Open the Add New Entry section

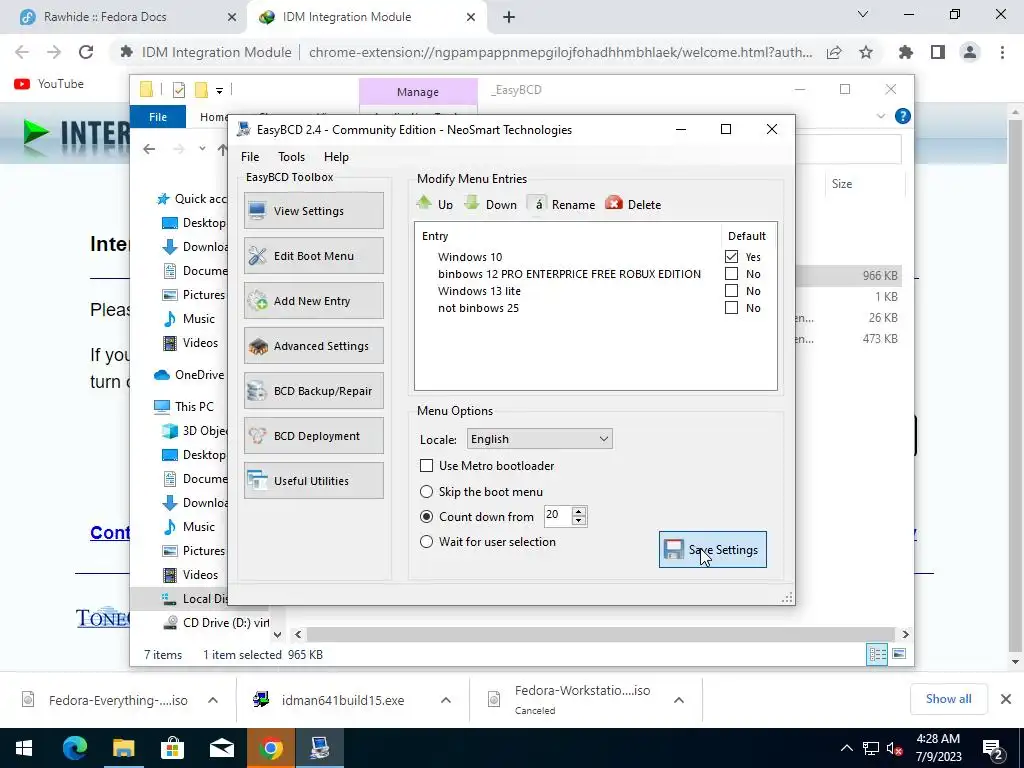coord(313,300)
